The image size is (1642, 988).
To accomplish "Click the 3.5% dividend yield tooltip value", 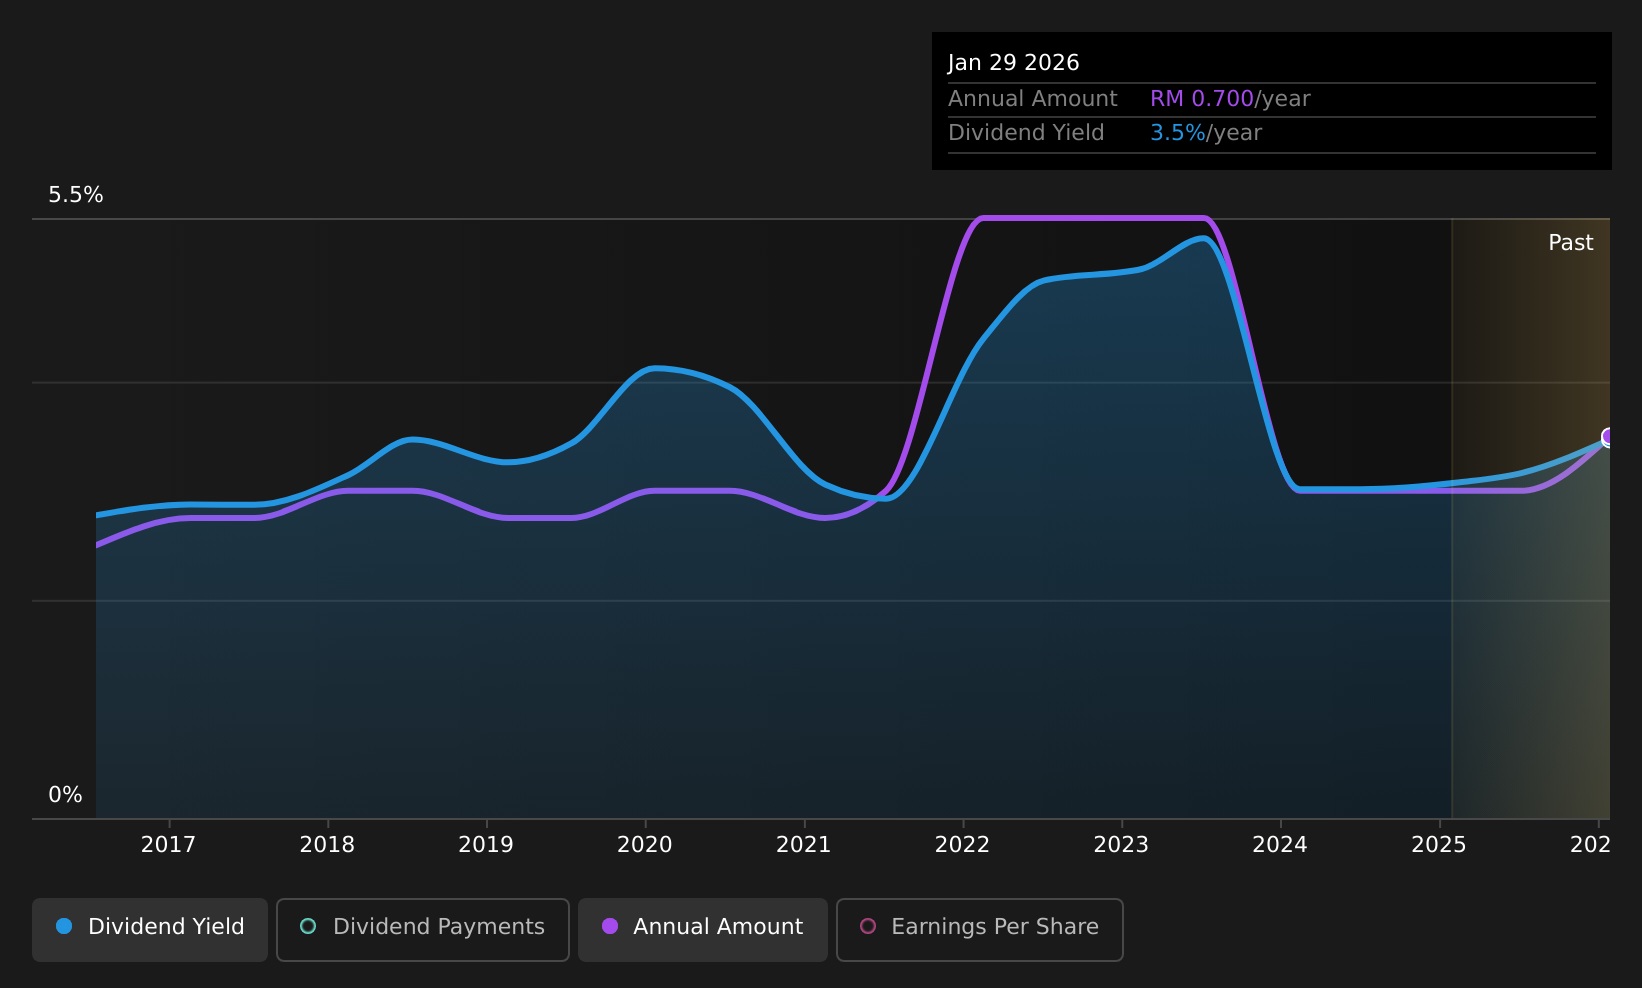I will [x=1178, y=133].
